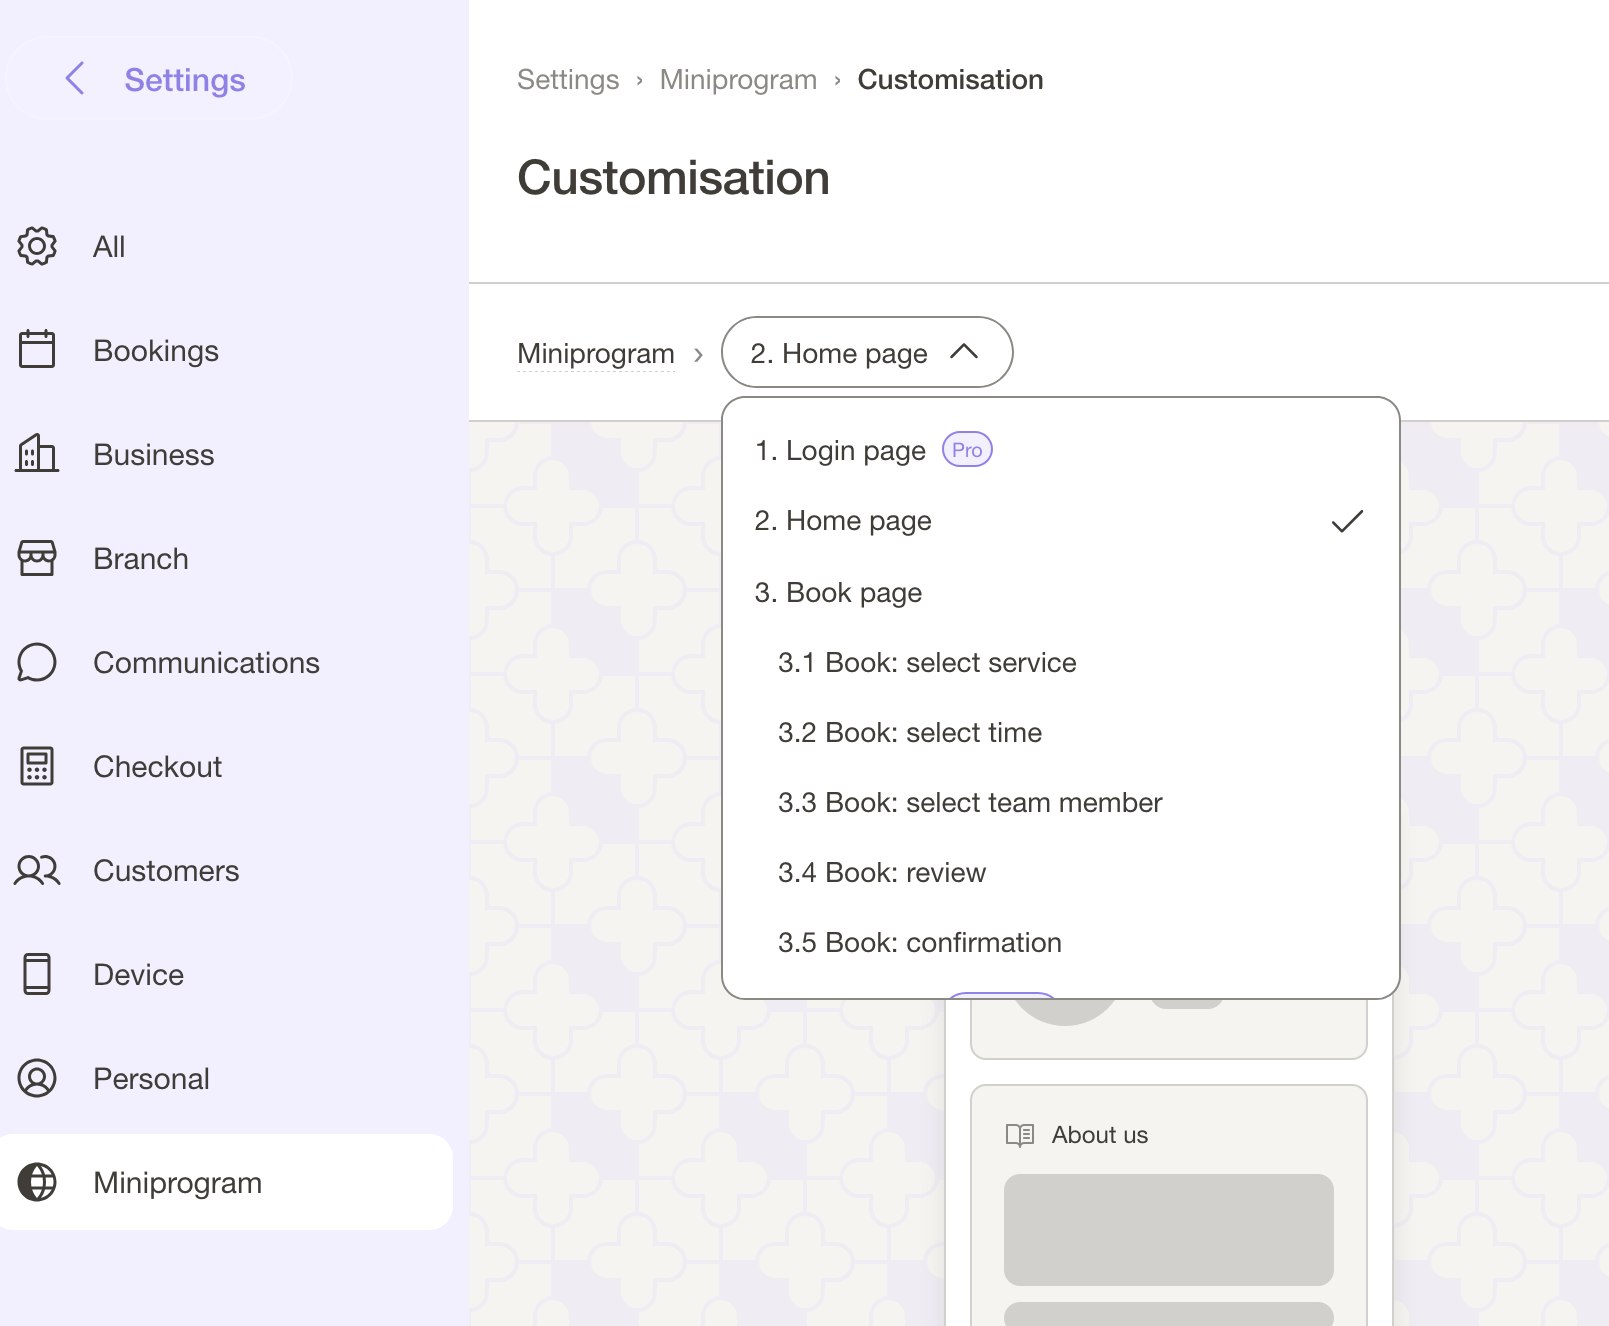The width and height of the screenshot is (1609, 1326).
Task: Click the speech bubble Communications icon
Action: coord(37,662)
